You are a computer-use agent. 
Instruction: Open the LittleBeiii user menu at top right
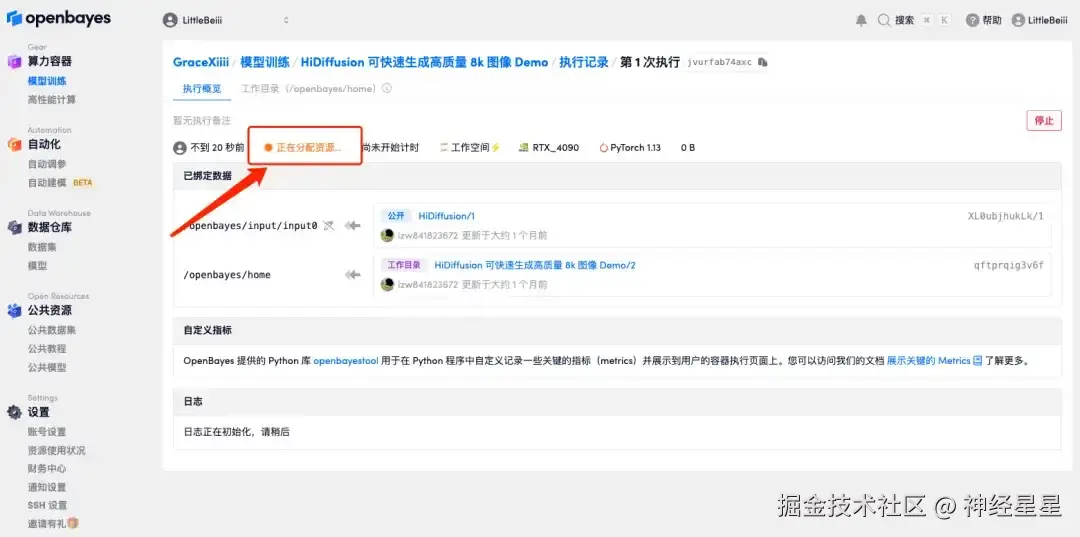[x=1039, y=21]
